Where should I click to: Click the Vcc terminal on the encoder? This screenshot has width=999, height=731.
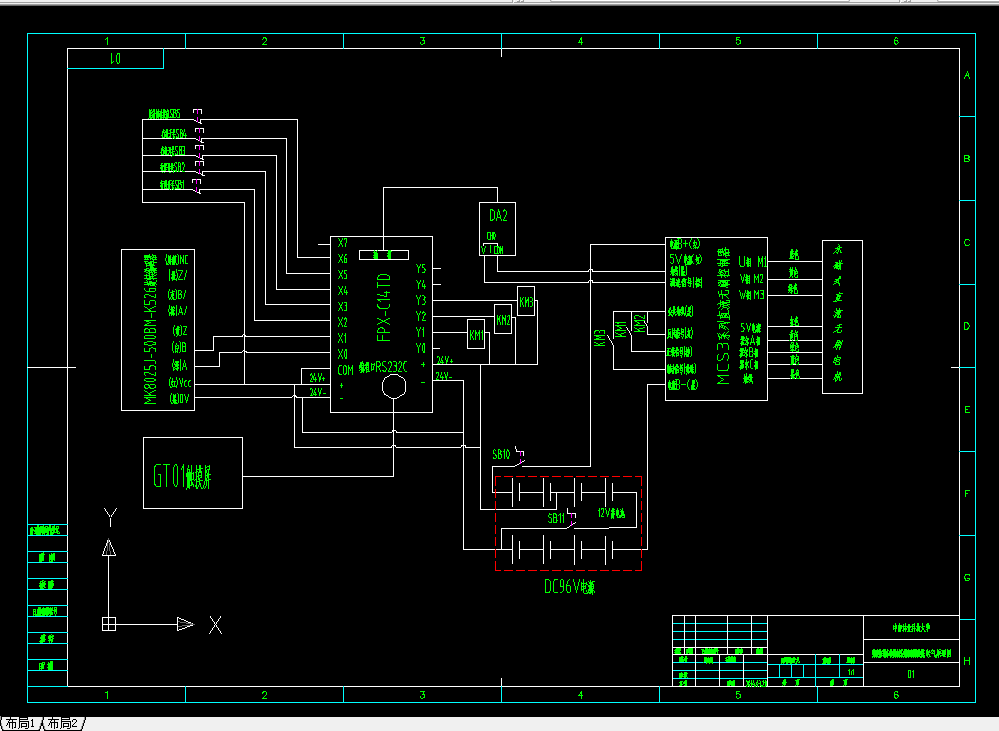(180, 382)
